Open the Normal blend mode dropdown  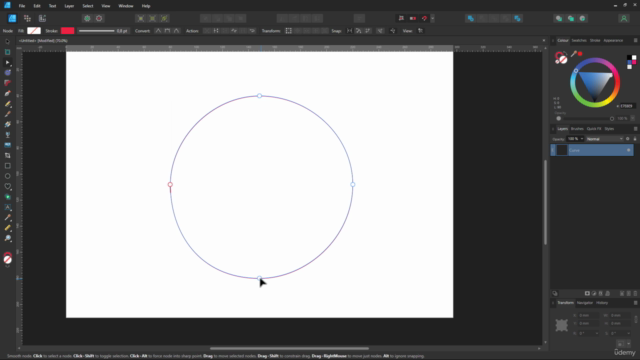coord(604,139)
